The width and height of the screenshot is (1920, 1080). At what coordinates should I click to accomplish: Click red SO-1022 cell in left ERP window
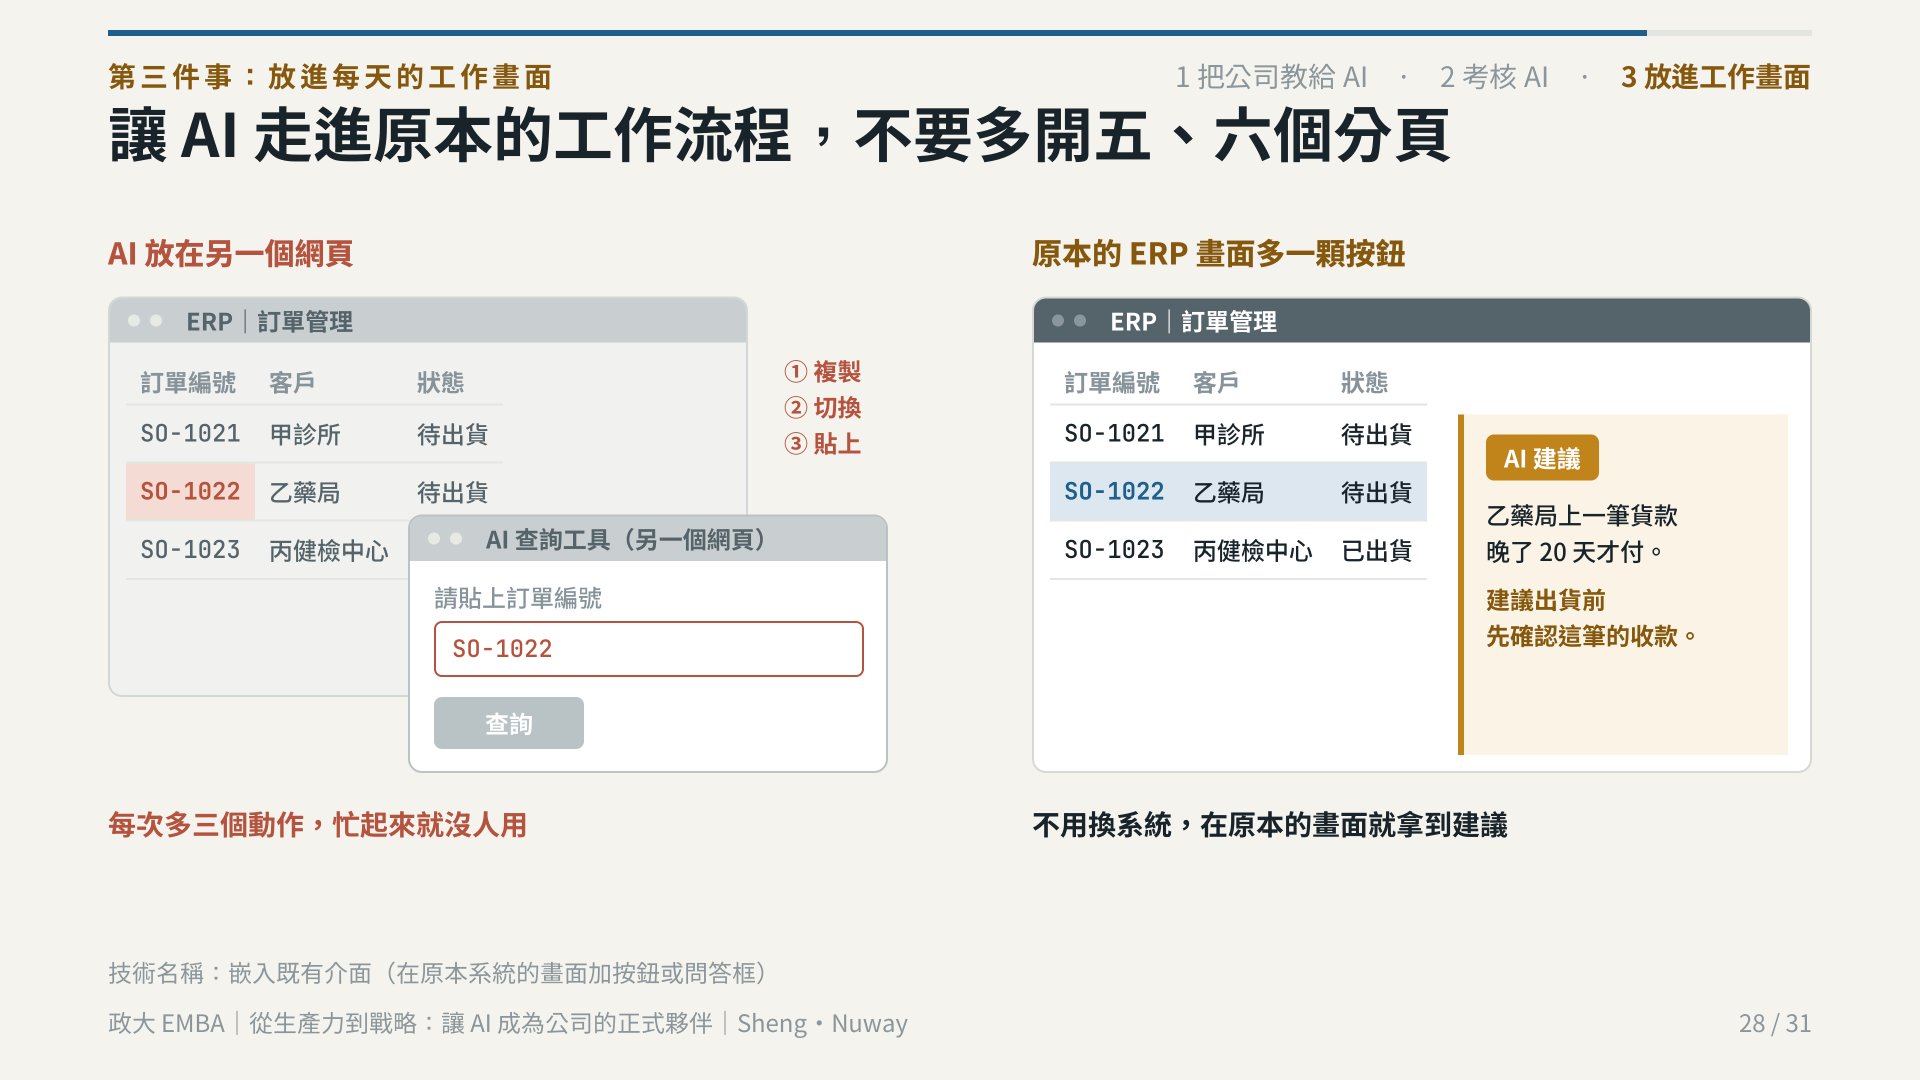(x=190, y=491)
